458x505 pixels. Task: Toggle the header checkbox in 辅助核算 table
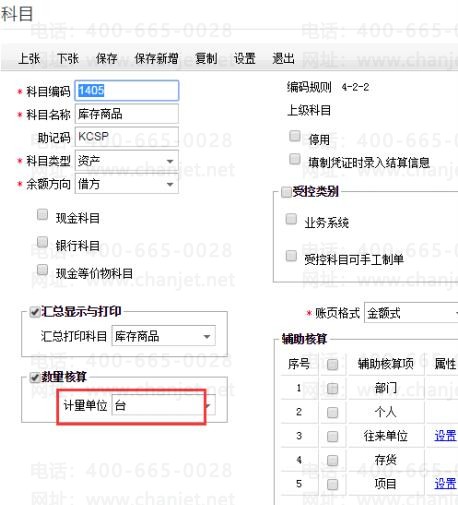point(332,364)
